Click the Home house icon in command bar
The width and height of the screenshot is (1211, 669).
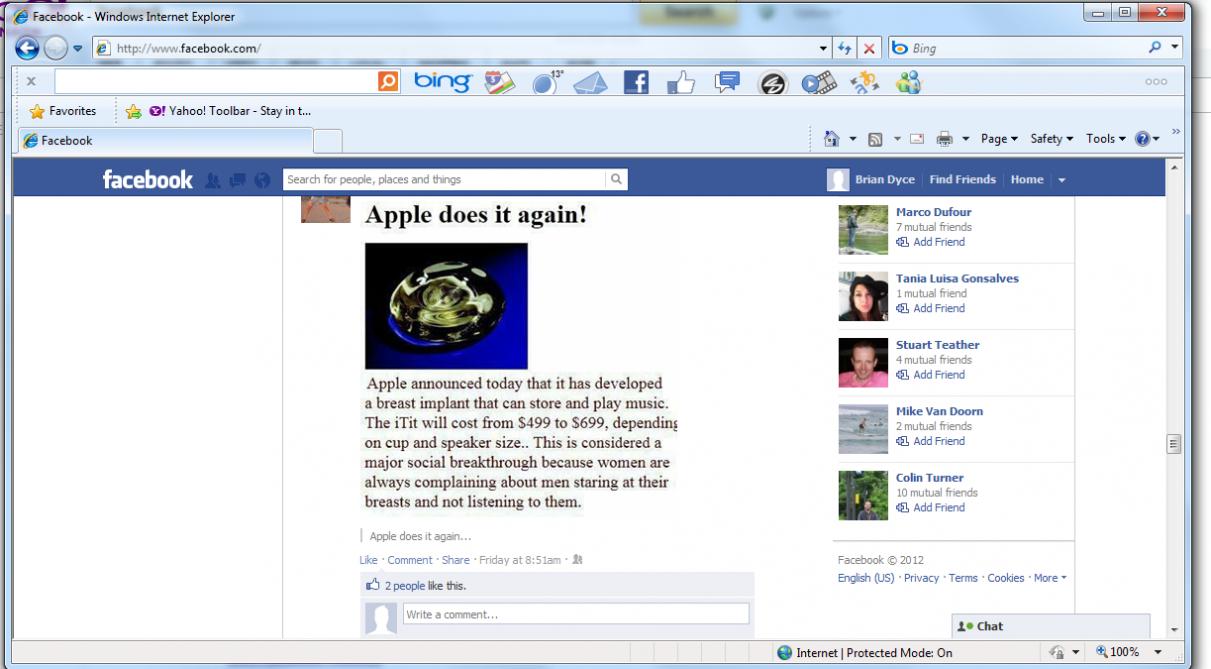click(830, 139)
